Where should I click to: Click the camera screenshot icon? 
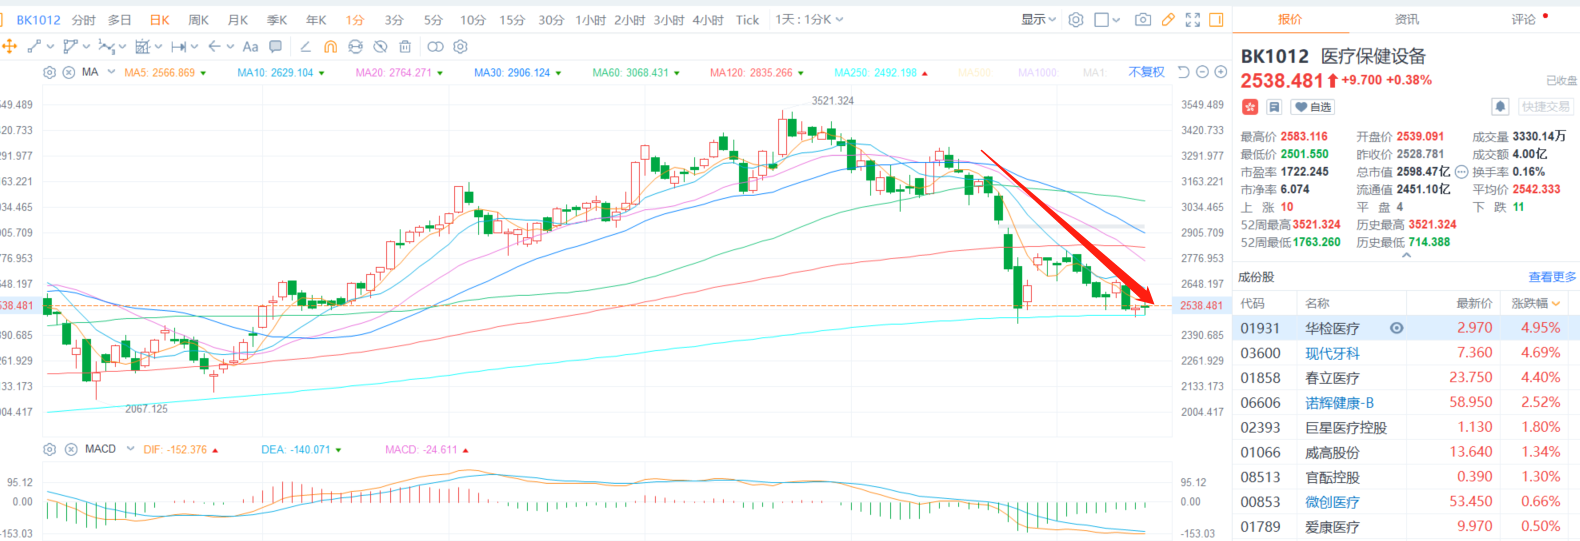click(1142, 20)
